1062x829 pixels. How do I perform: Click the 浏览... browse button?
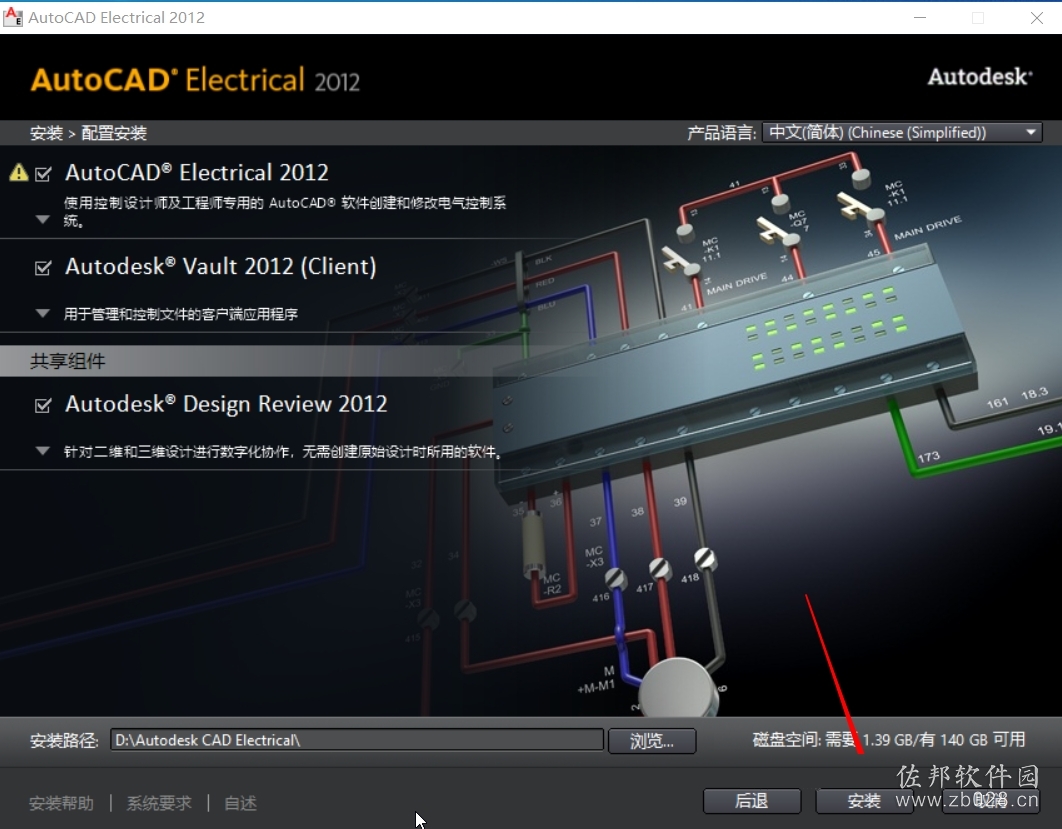(652, 741)
